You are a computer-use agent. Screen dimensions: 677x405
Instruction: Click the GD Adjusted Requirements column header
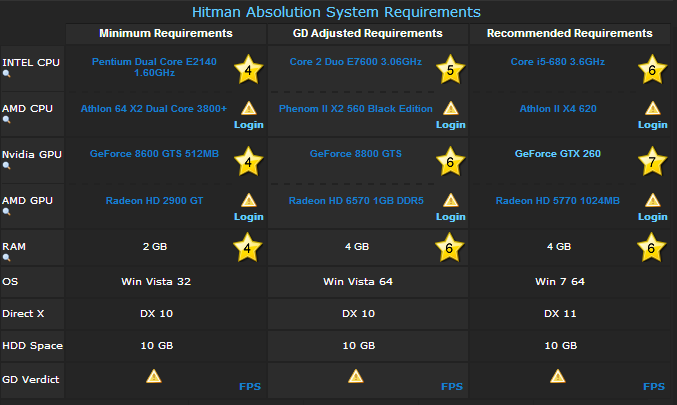coord(368,33)
